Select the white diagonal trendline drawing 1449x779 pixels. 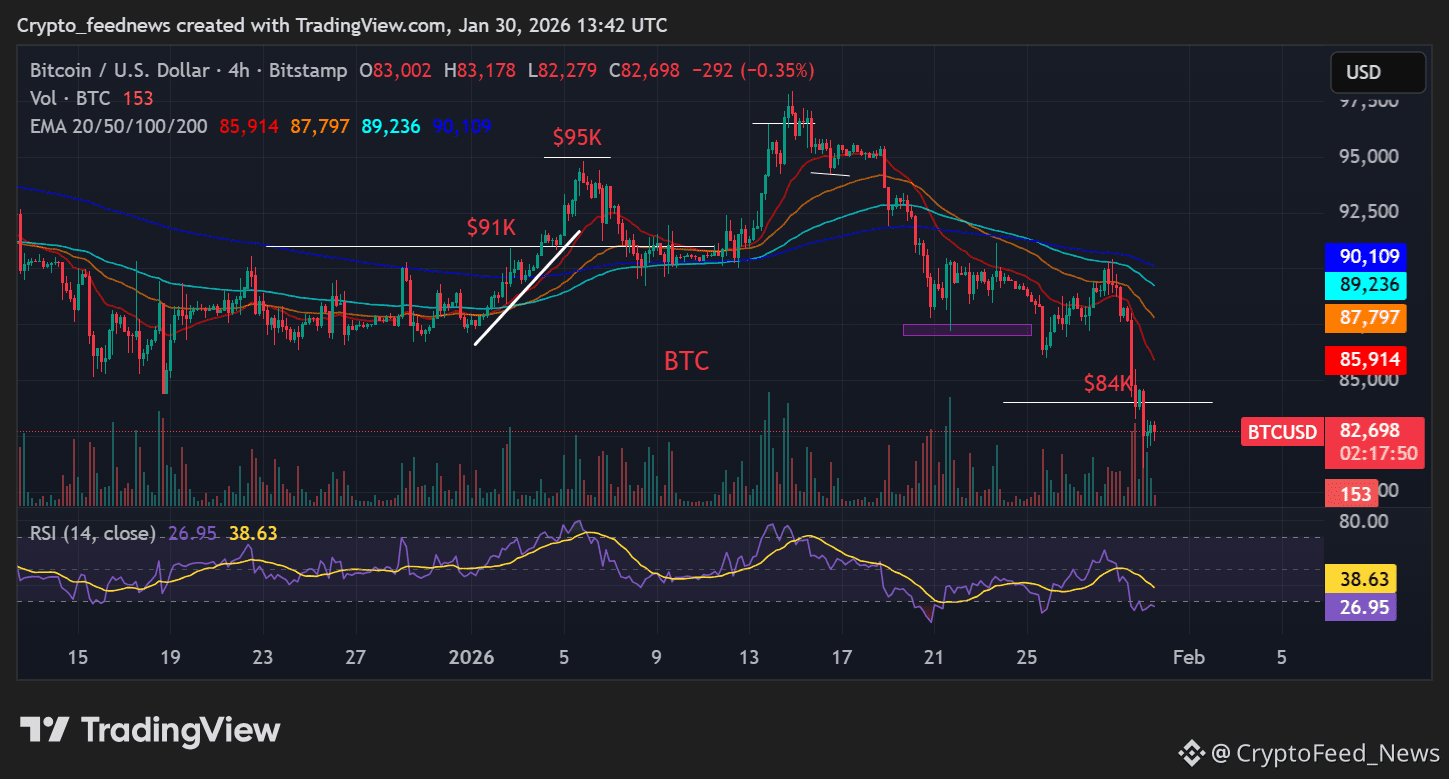coord(527,289)
